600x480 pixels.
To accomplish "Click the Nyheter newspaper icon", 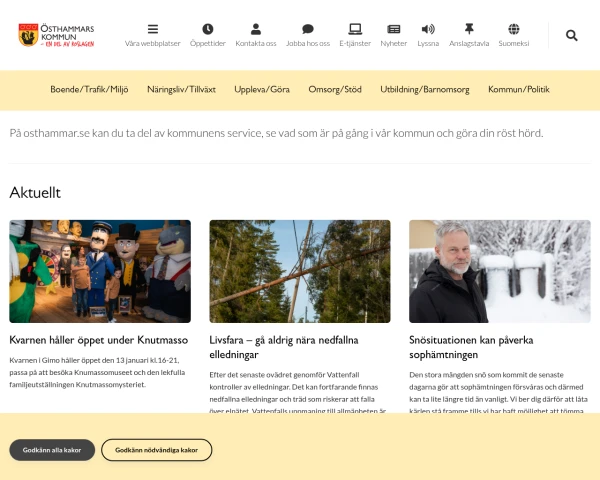I will [x=394, y=29].
